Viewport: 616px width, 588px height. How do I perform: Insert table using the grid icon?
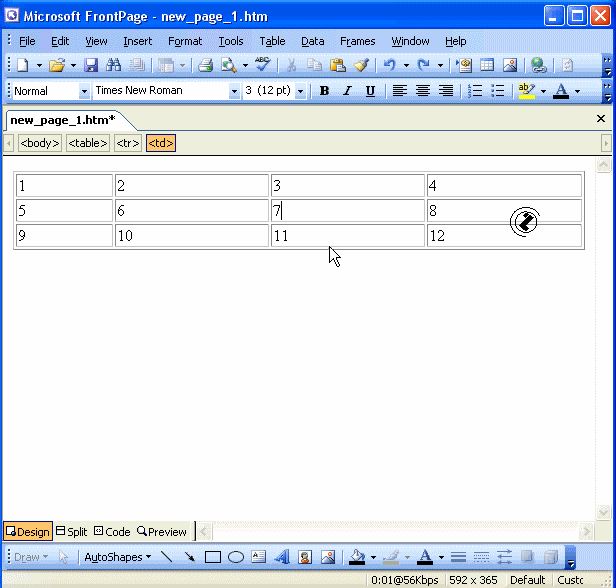pos(487,65)
